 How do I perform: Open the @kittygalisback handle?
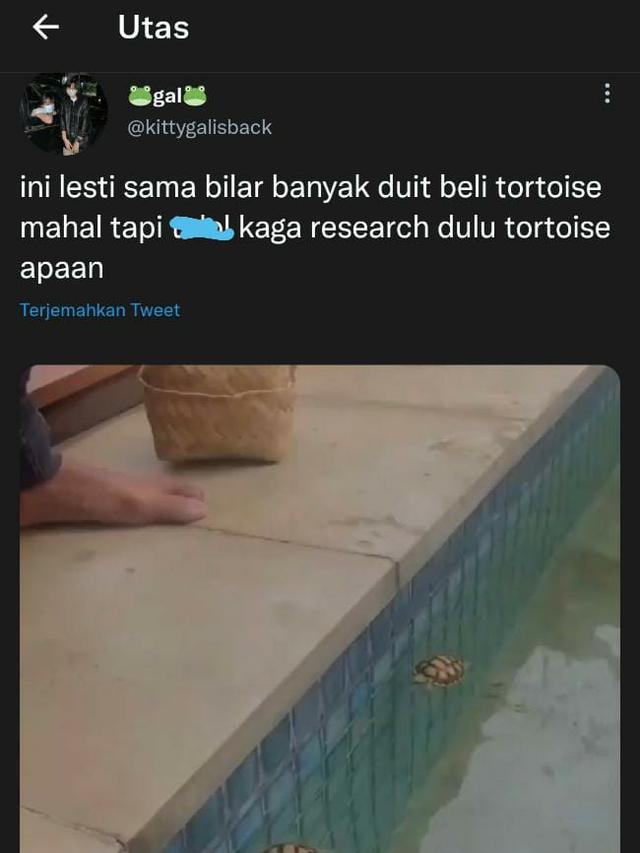(x=199, y=127)
